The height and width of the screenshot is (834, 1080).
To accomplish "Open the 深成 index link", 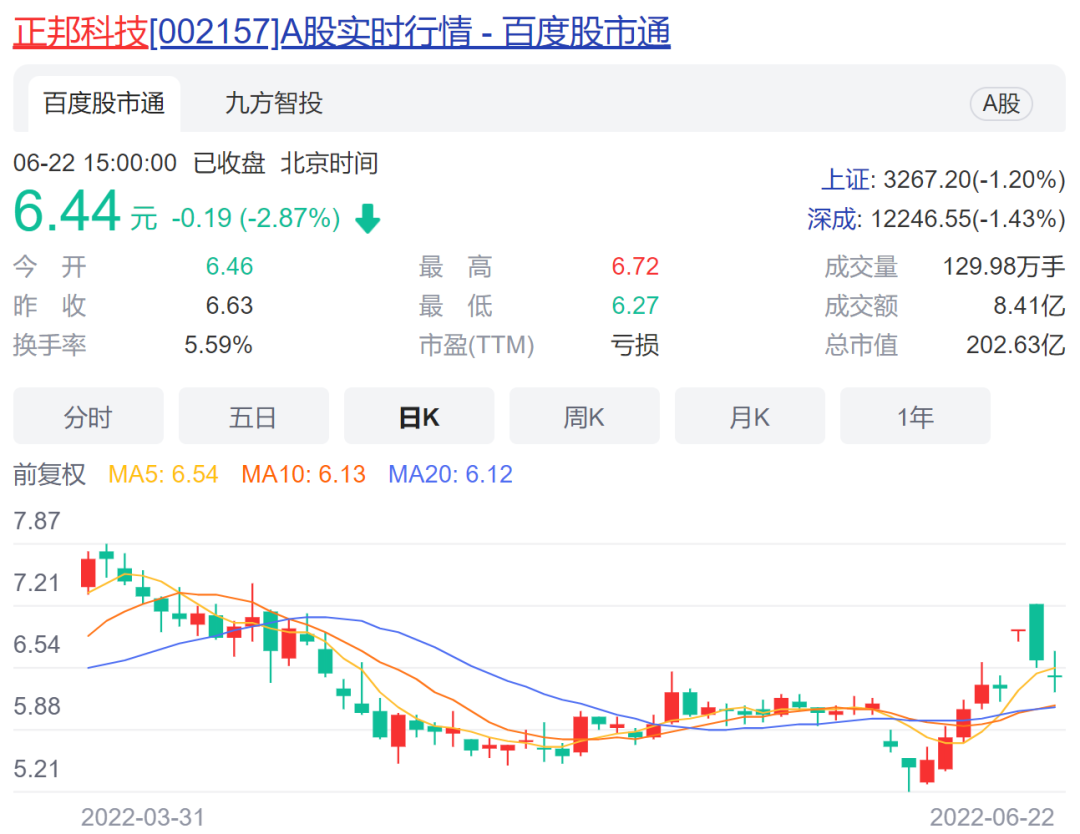I will pos(832,219).
